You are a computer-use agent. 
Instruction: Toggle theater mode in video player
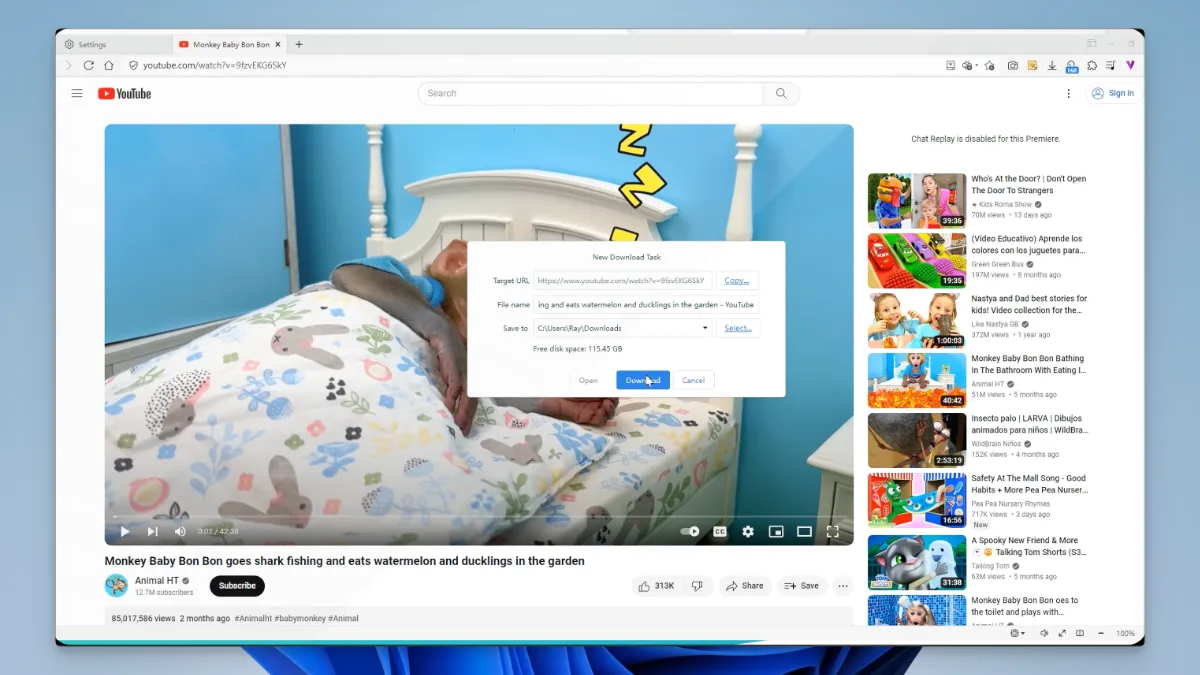coord(804,532)
